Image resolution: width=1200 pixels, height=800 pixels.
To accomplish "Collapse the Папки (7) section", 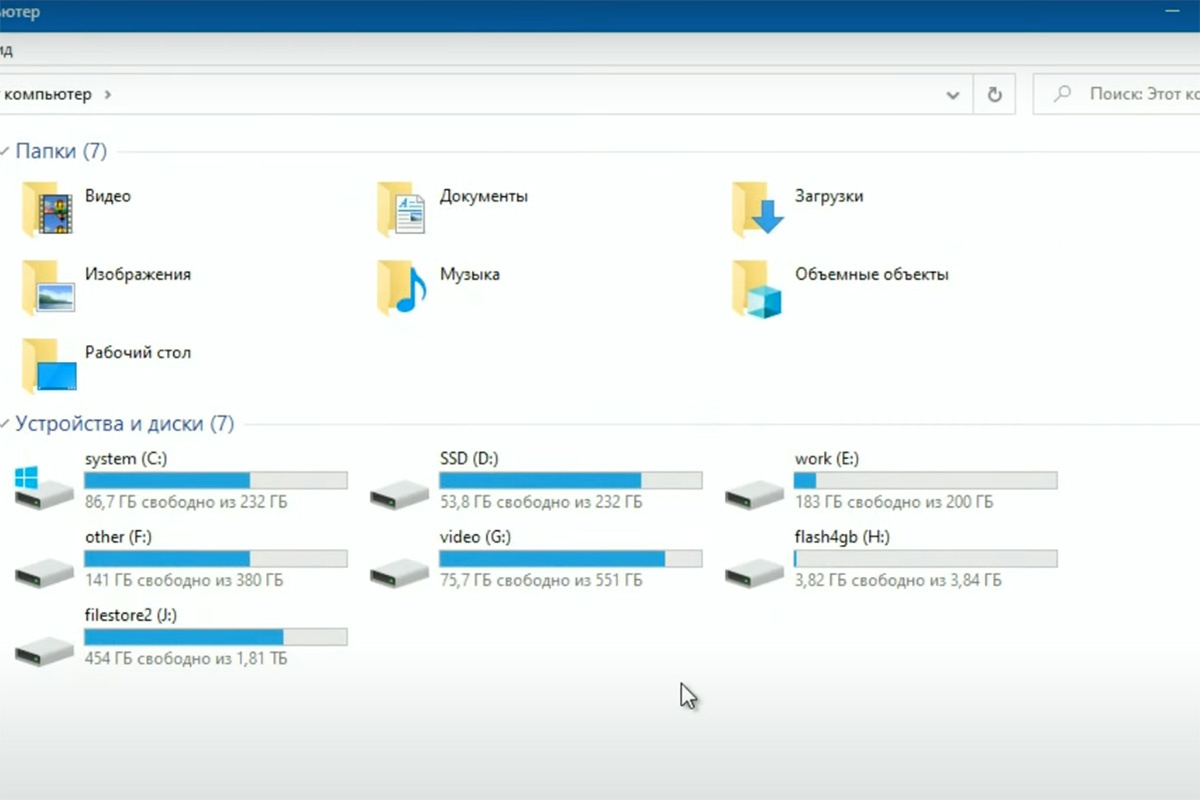I will (x=5, y=152).
